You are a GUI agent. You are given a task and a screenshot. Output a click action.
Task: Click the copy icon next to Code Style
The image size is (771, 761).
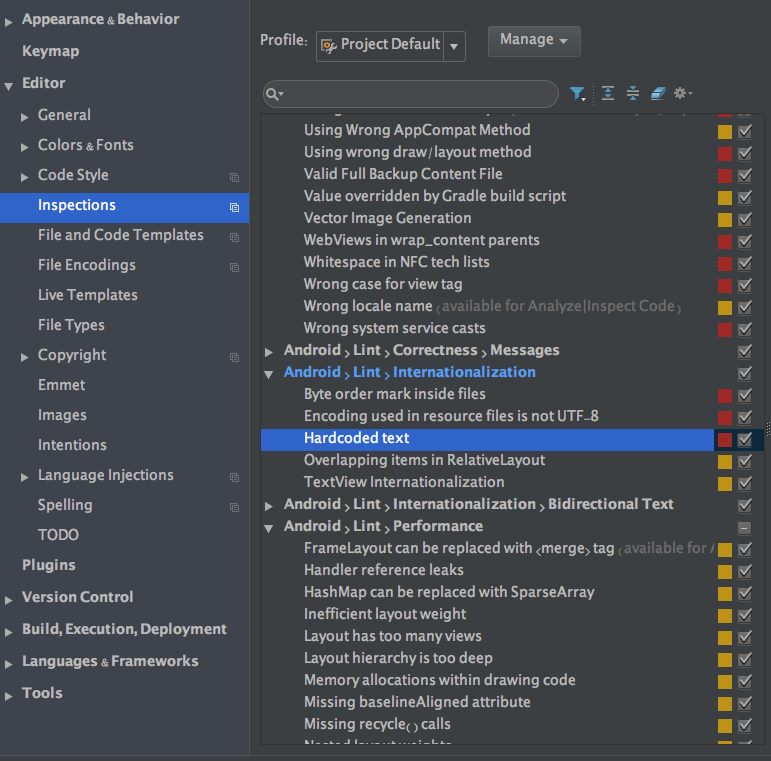pos(234,177)
